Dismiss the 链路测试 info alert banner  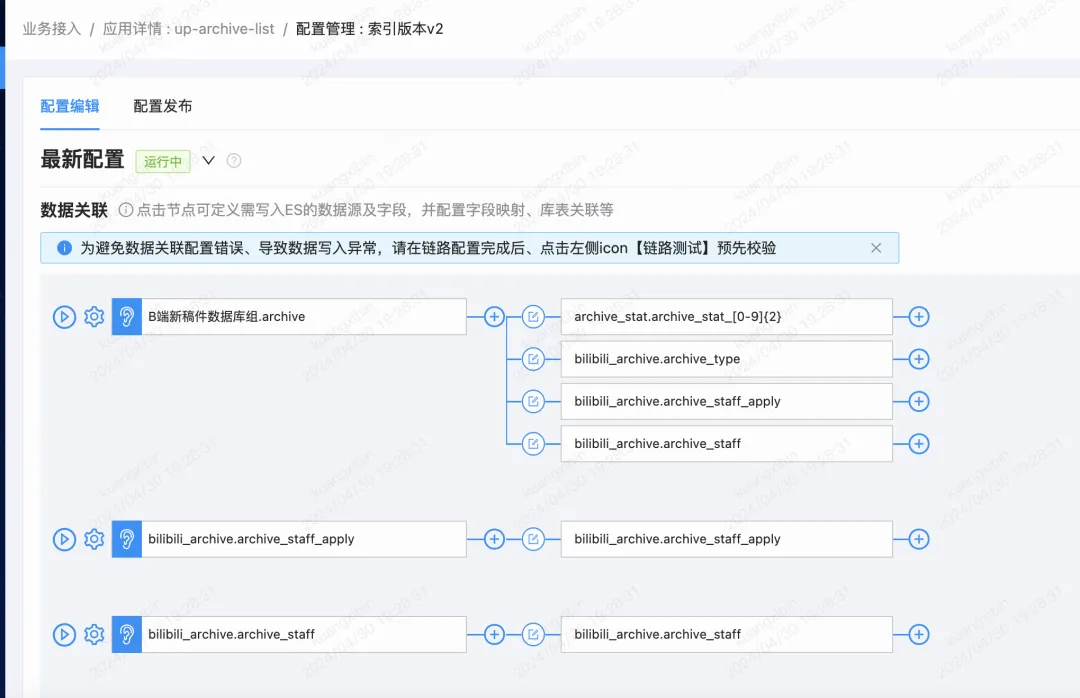[876, 248]
